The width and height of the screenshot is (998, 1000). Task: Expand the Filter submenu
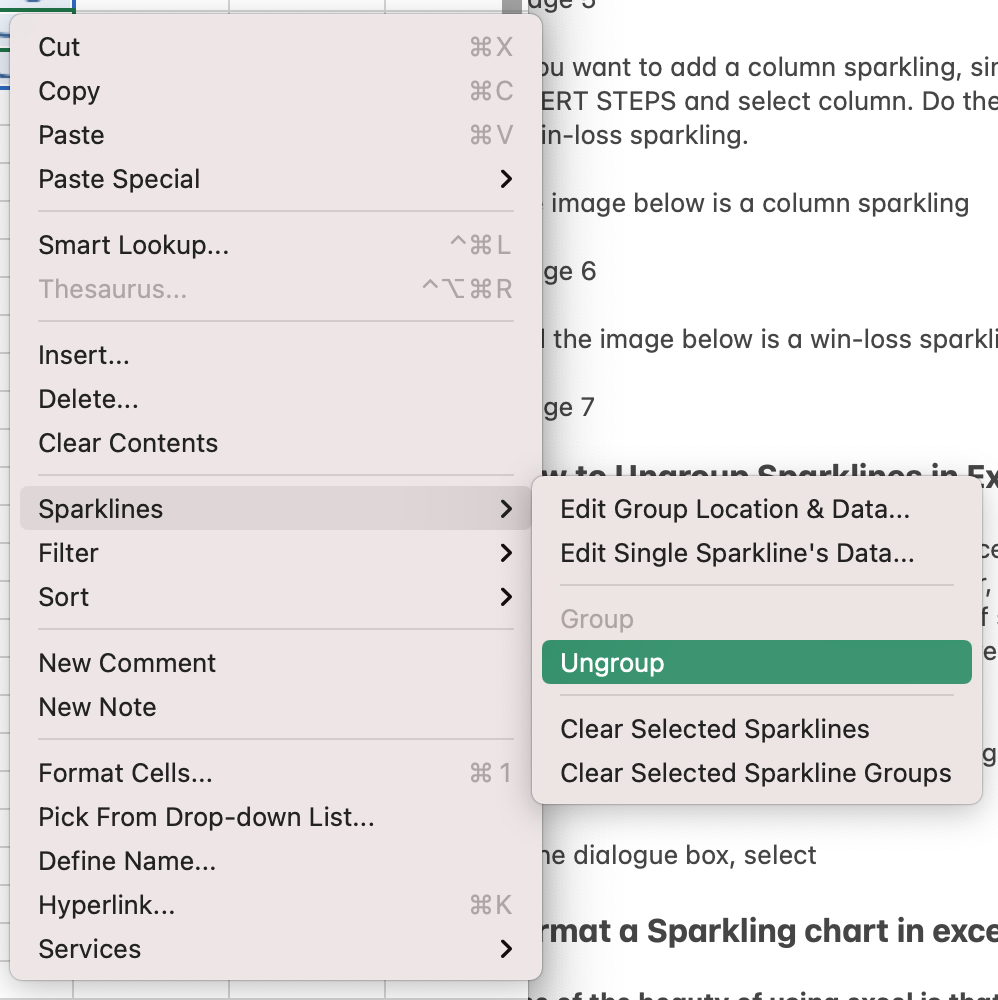click(x=68, y=553)
